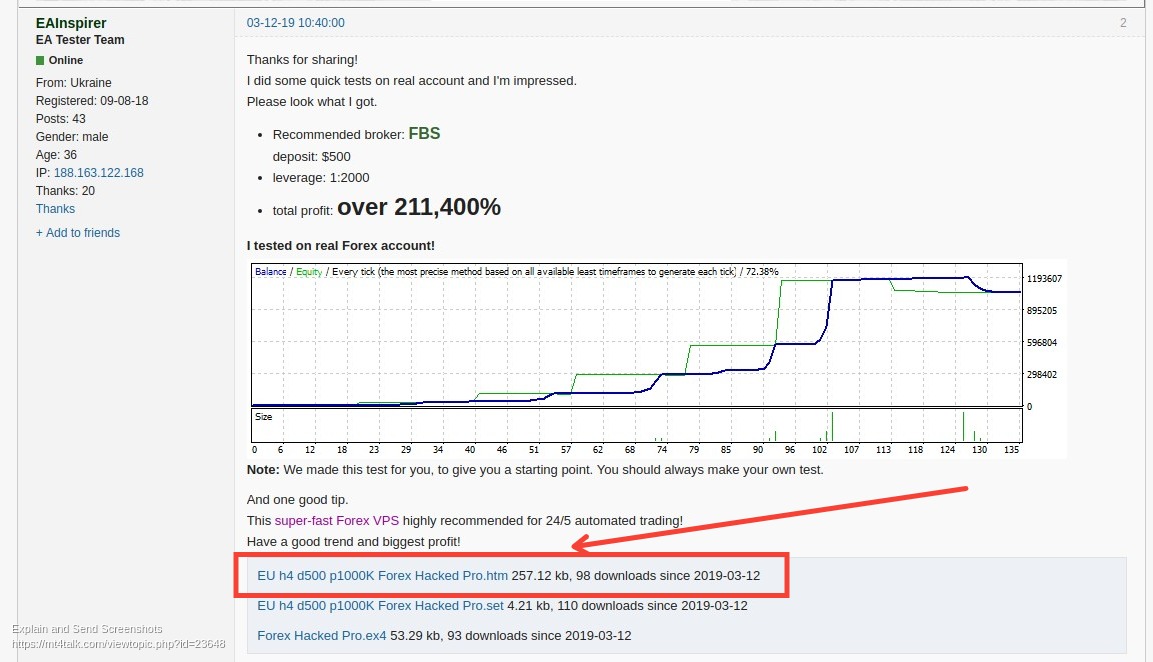Click the 'Please look what I got.' line
Image resolution: width=1153 pixels, height=662 pixels.
[x=312, y=102]
